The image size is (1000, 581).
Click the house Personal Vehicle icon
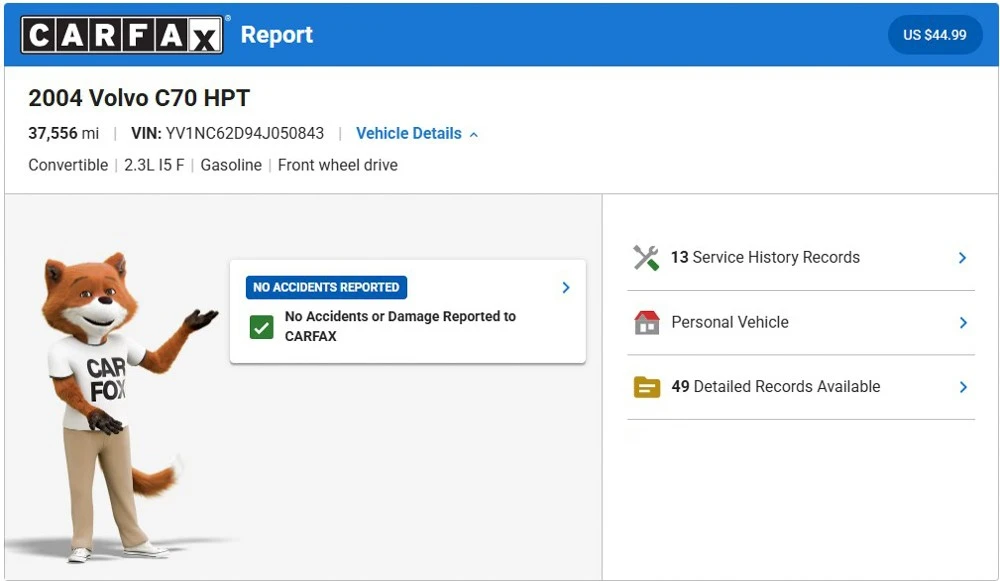coord(647,322)
